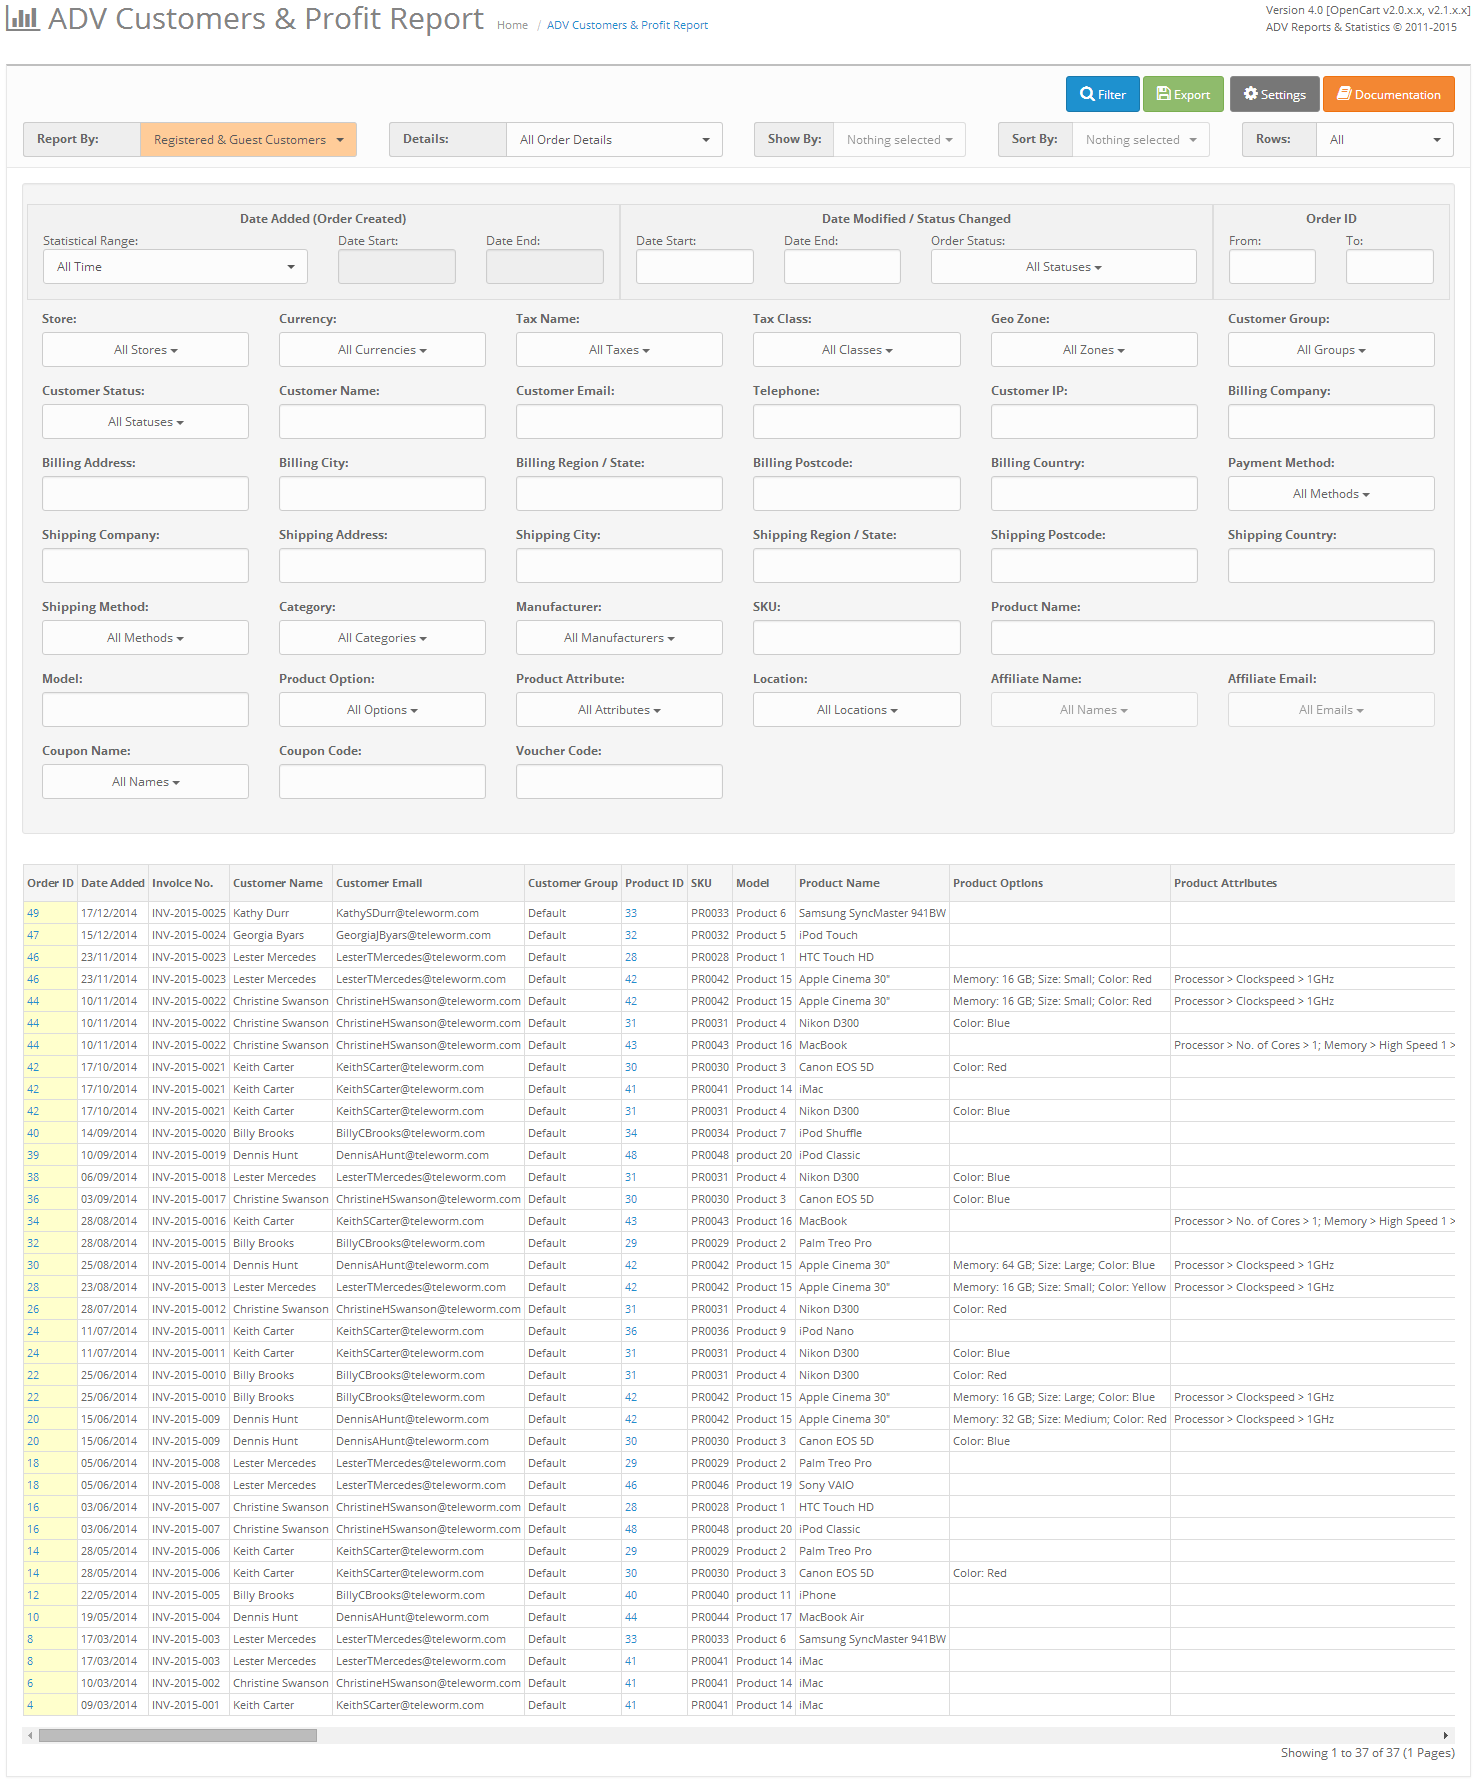Select the iPod Shuffle product name cell
This screenshot has height=1782, width=1476.
[872, 1133]
